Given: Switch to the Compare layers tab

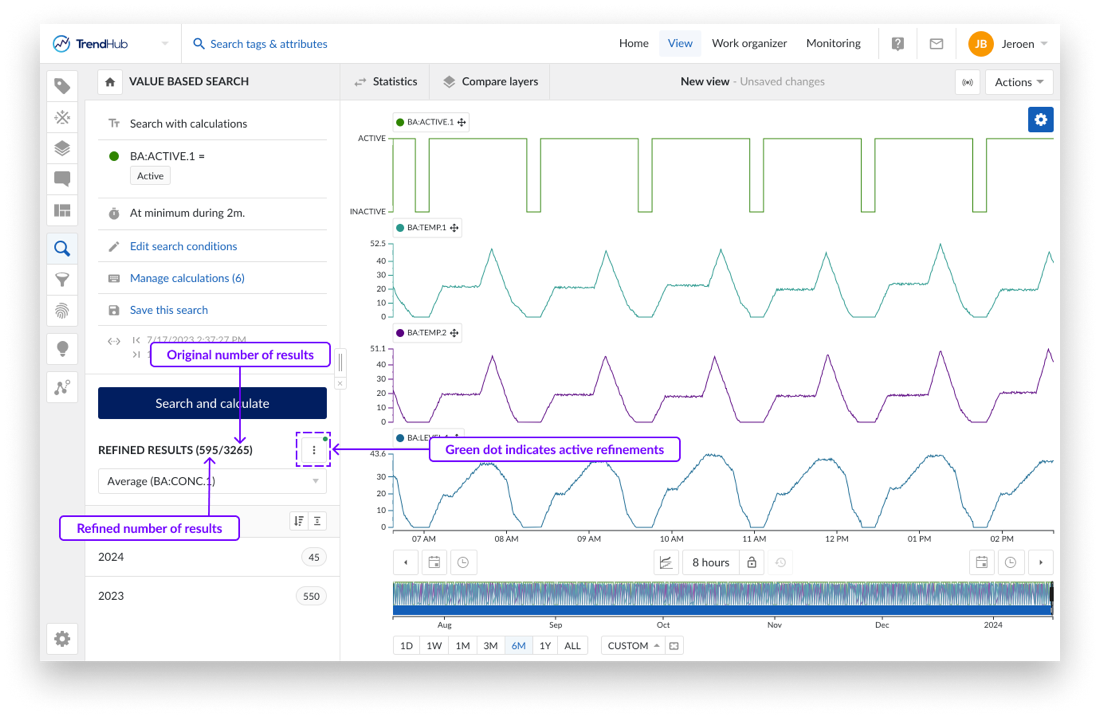Looking at the screenshot, I should click(491, 82).
